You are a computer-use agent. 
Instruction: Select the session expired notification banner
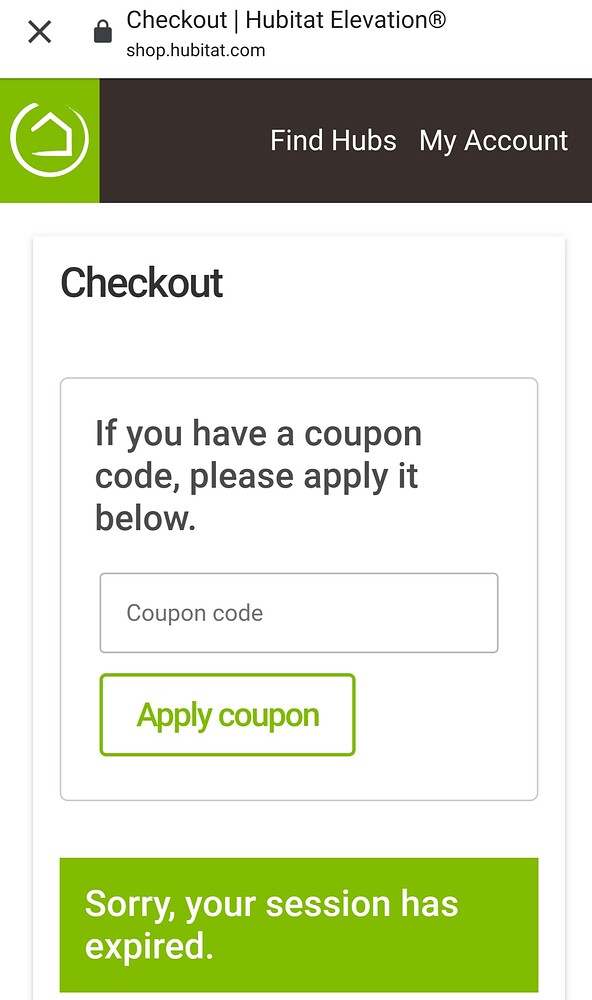296,925
